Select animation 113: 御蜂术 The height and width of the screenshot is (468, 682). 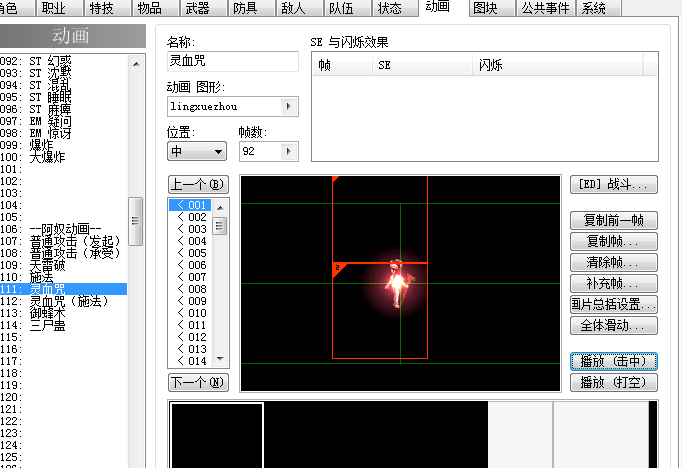click(64, 313)
